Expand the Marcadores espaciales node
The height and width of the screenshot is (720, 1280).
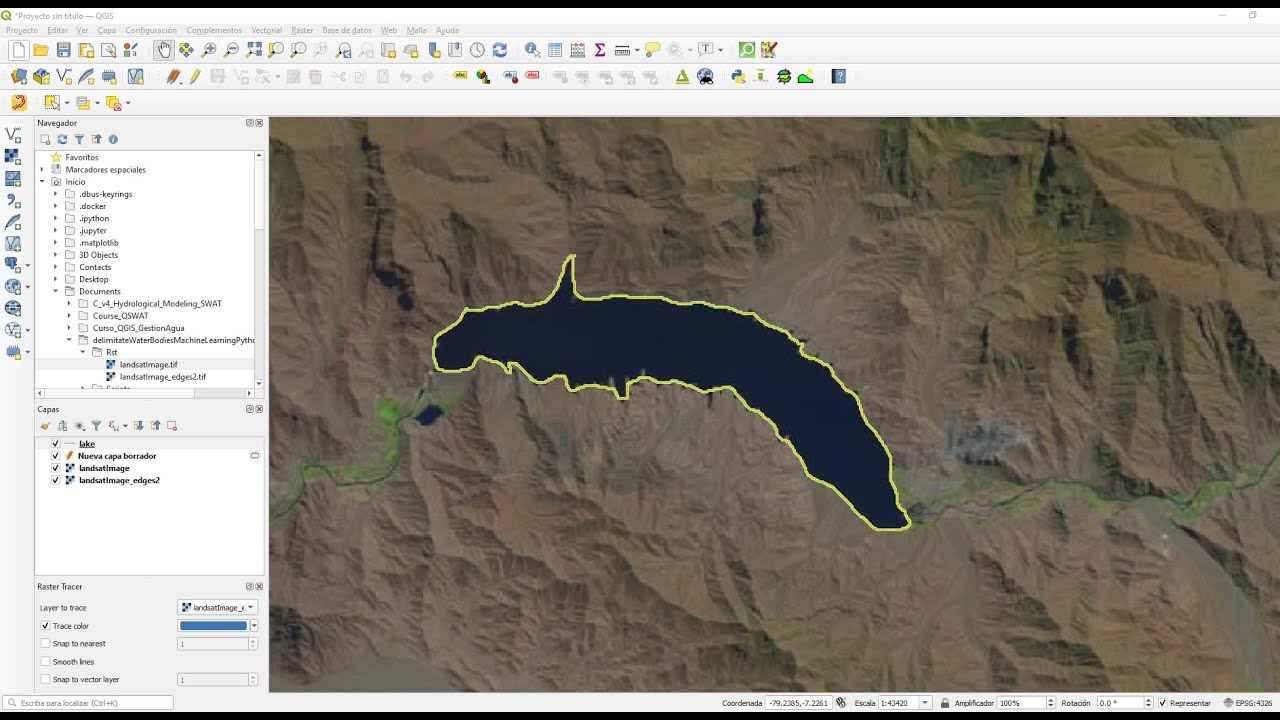coord(42,170)
